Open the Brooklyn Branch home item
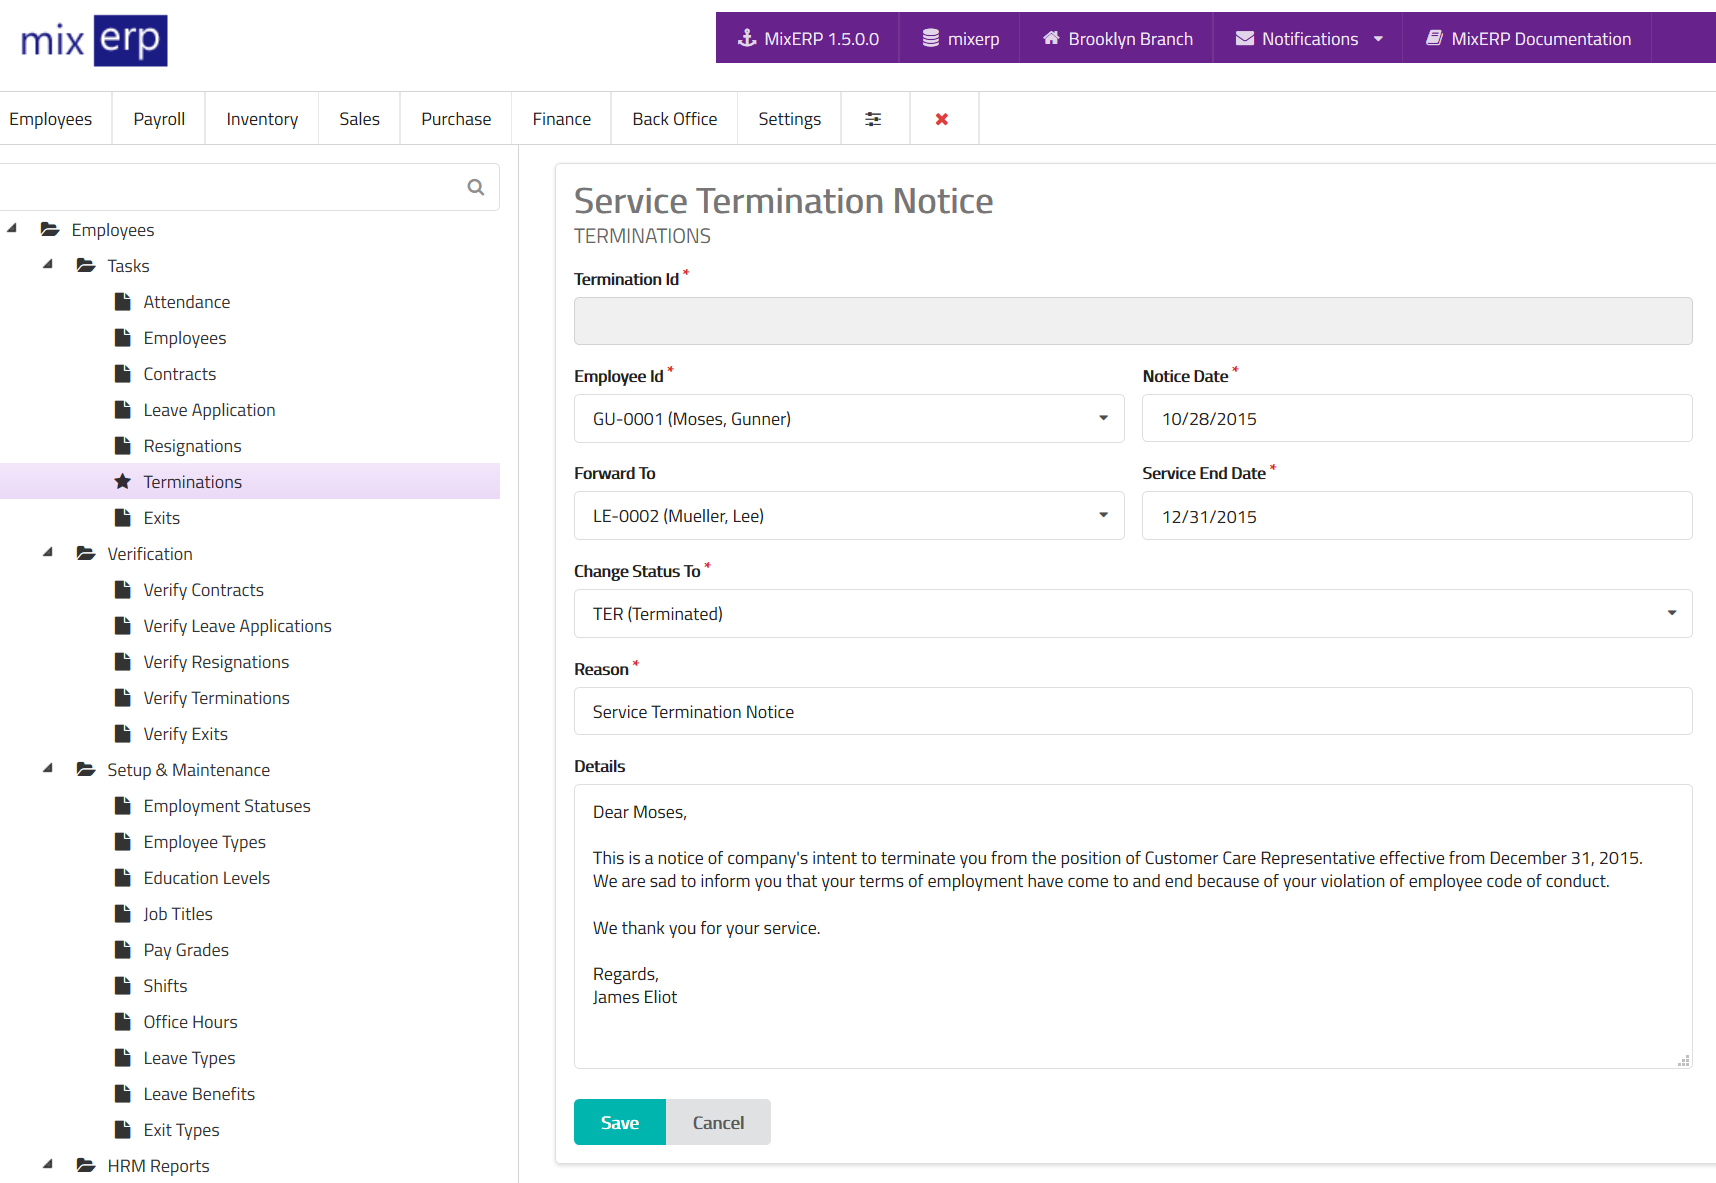This screenshot has height=1183, width=1716. point(1117,39)
